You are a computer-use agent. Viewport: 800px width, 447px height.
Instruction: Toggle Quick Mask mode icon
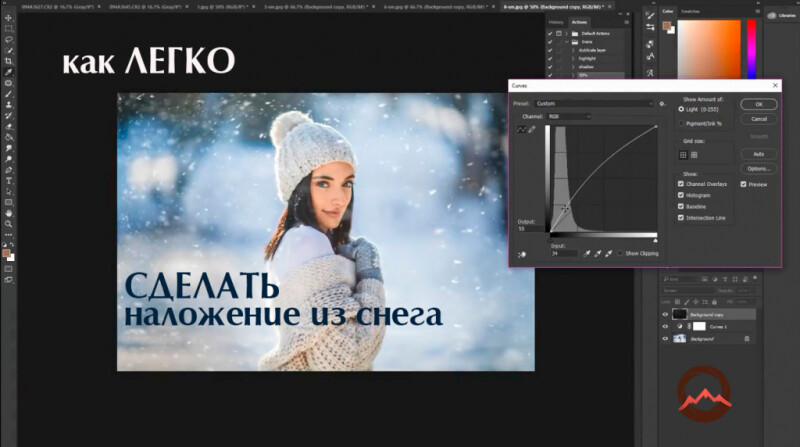[x=8, y=269]
